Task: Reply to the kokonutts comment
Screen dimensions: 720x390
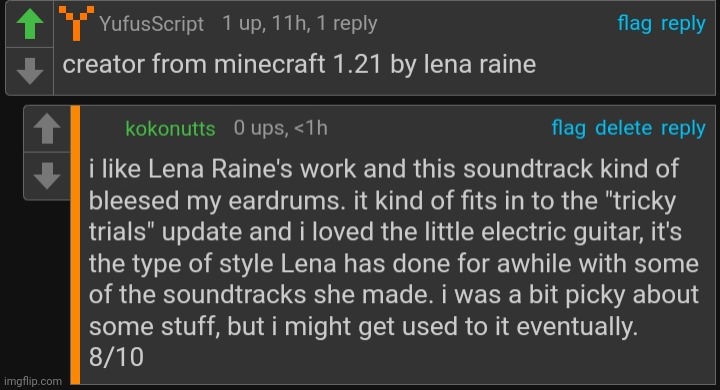Action: pos(683,129)
